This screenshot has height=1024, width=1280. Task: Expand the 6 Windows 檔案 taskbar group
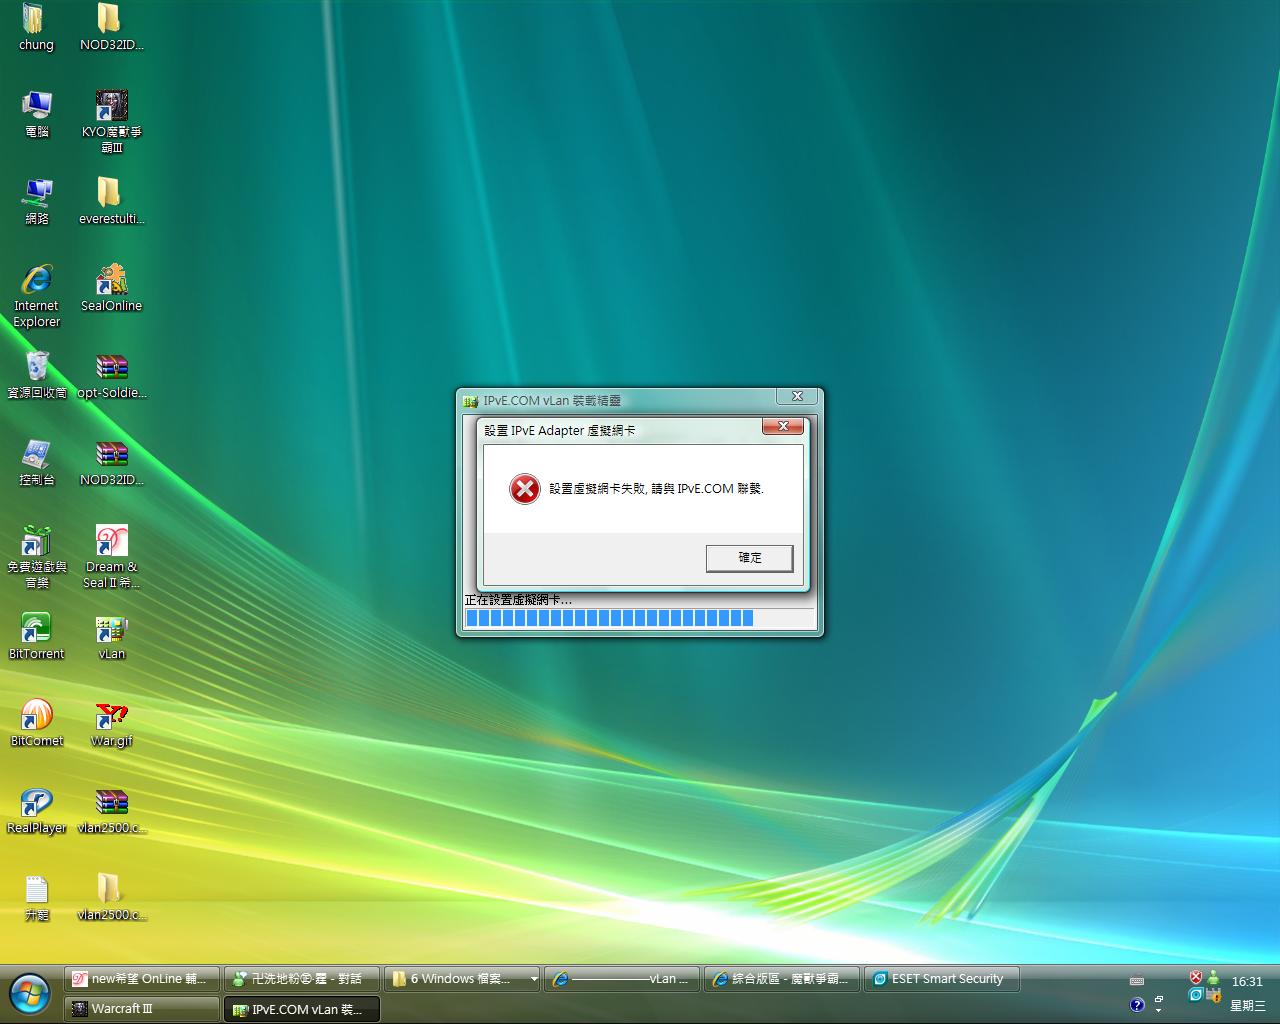pos(462,979)
